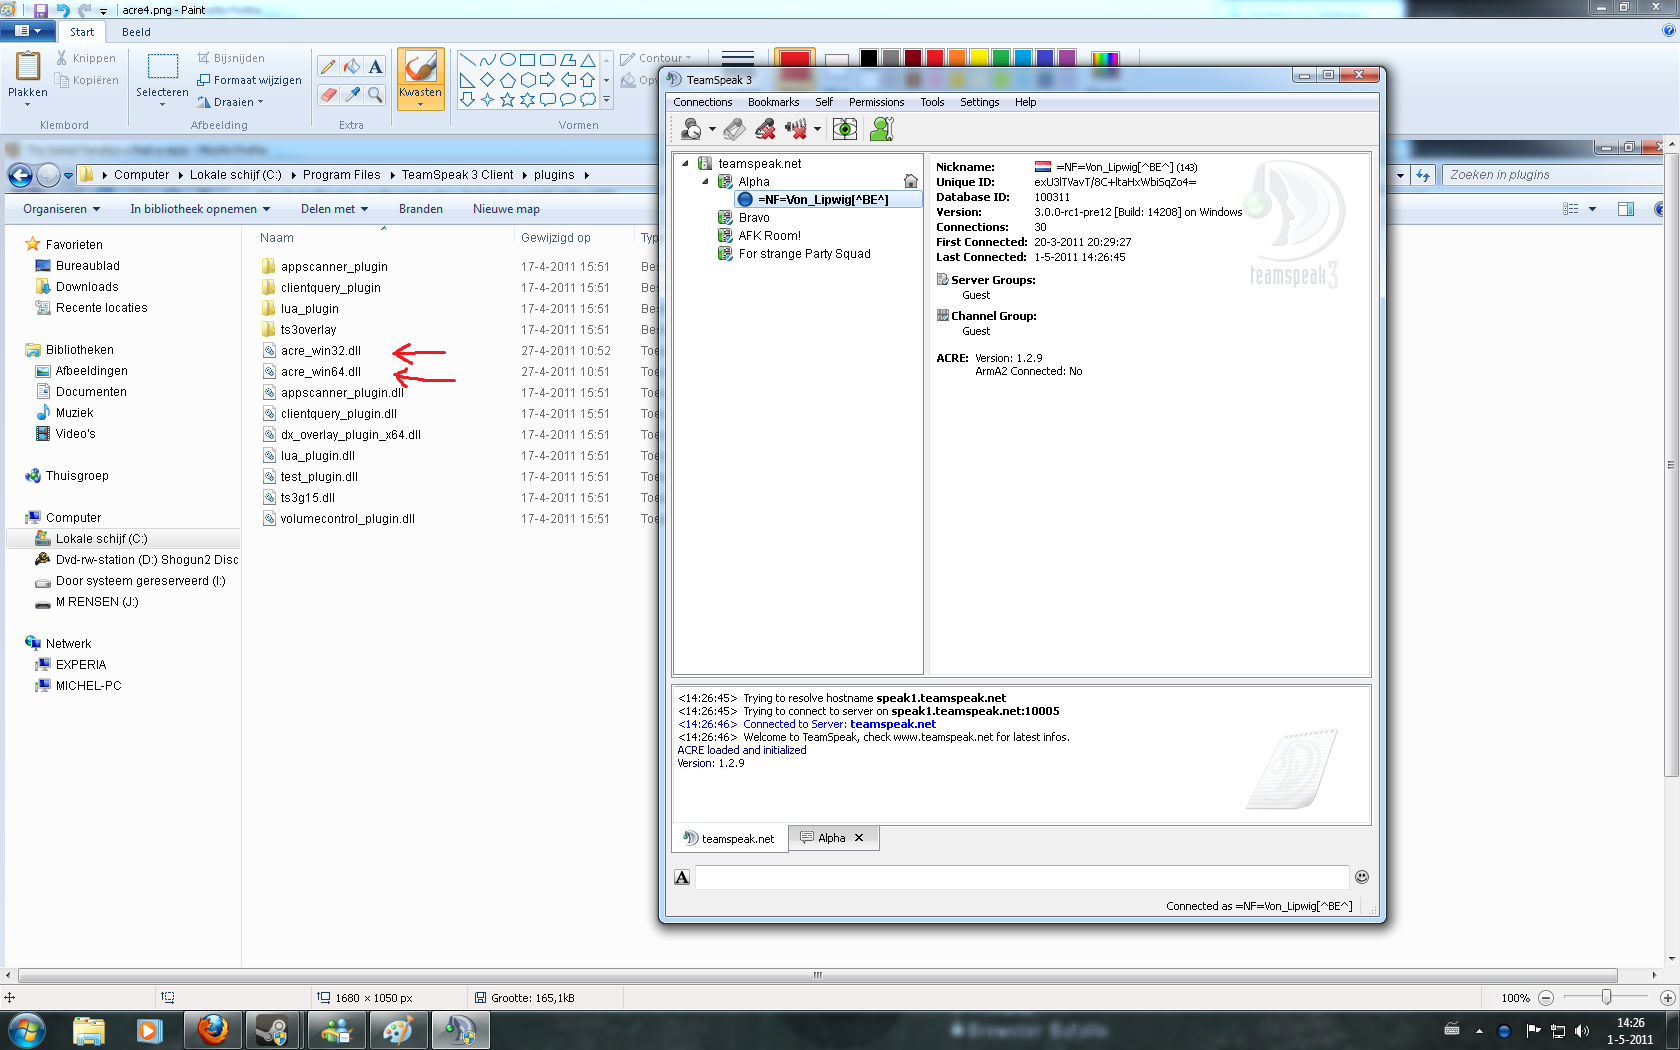Open Windows Media Player from the taskbar
This screenshot has height=1050, width=1680.
150,1030
